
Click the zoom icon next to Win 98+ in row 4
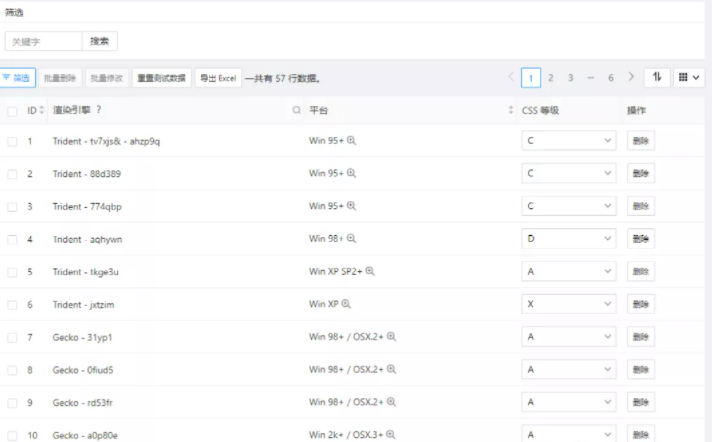point(351,238)
